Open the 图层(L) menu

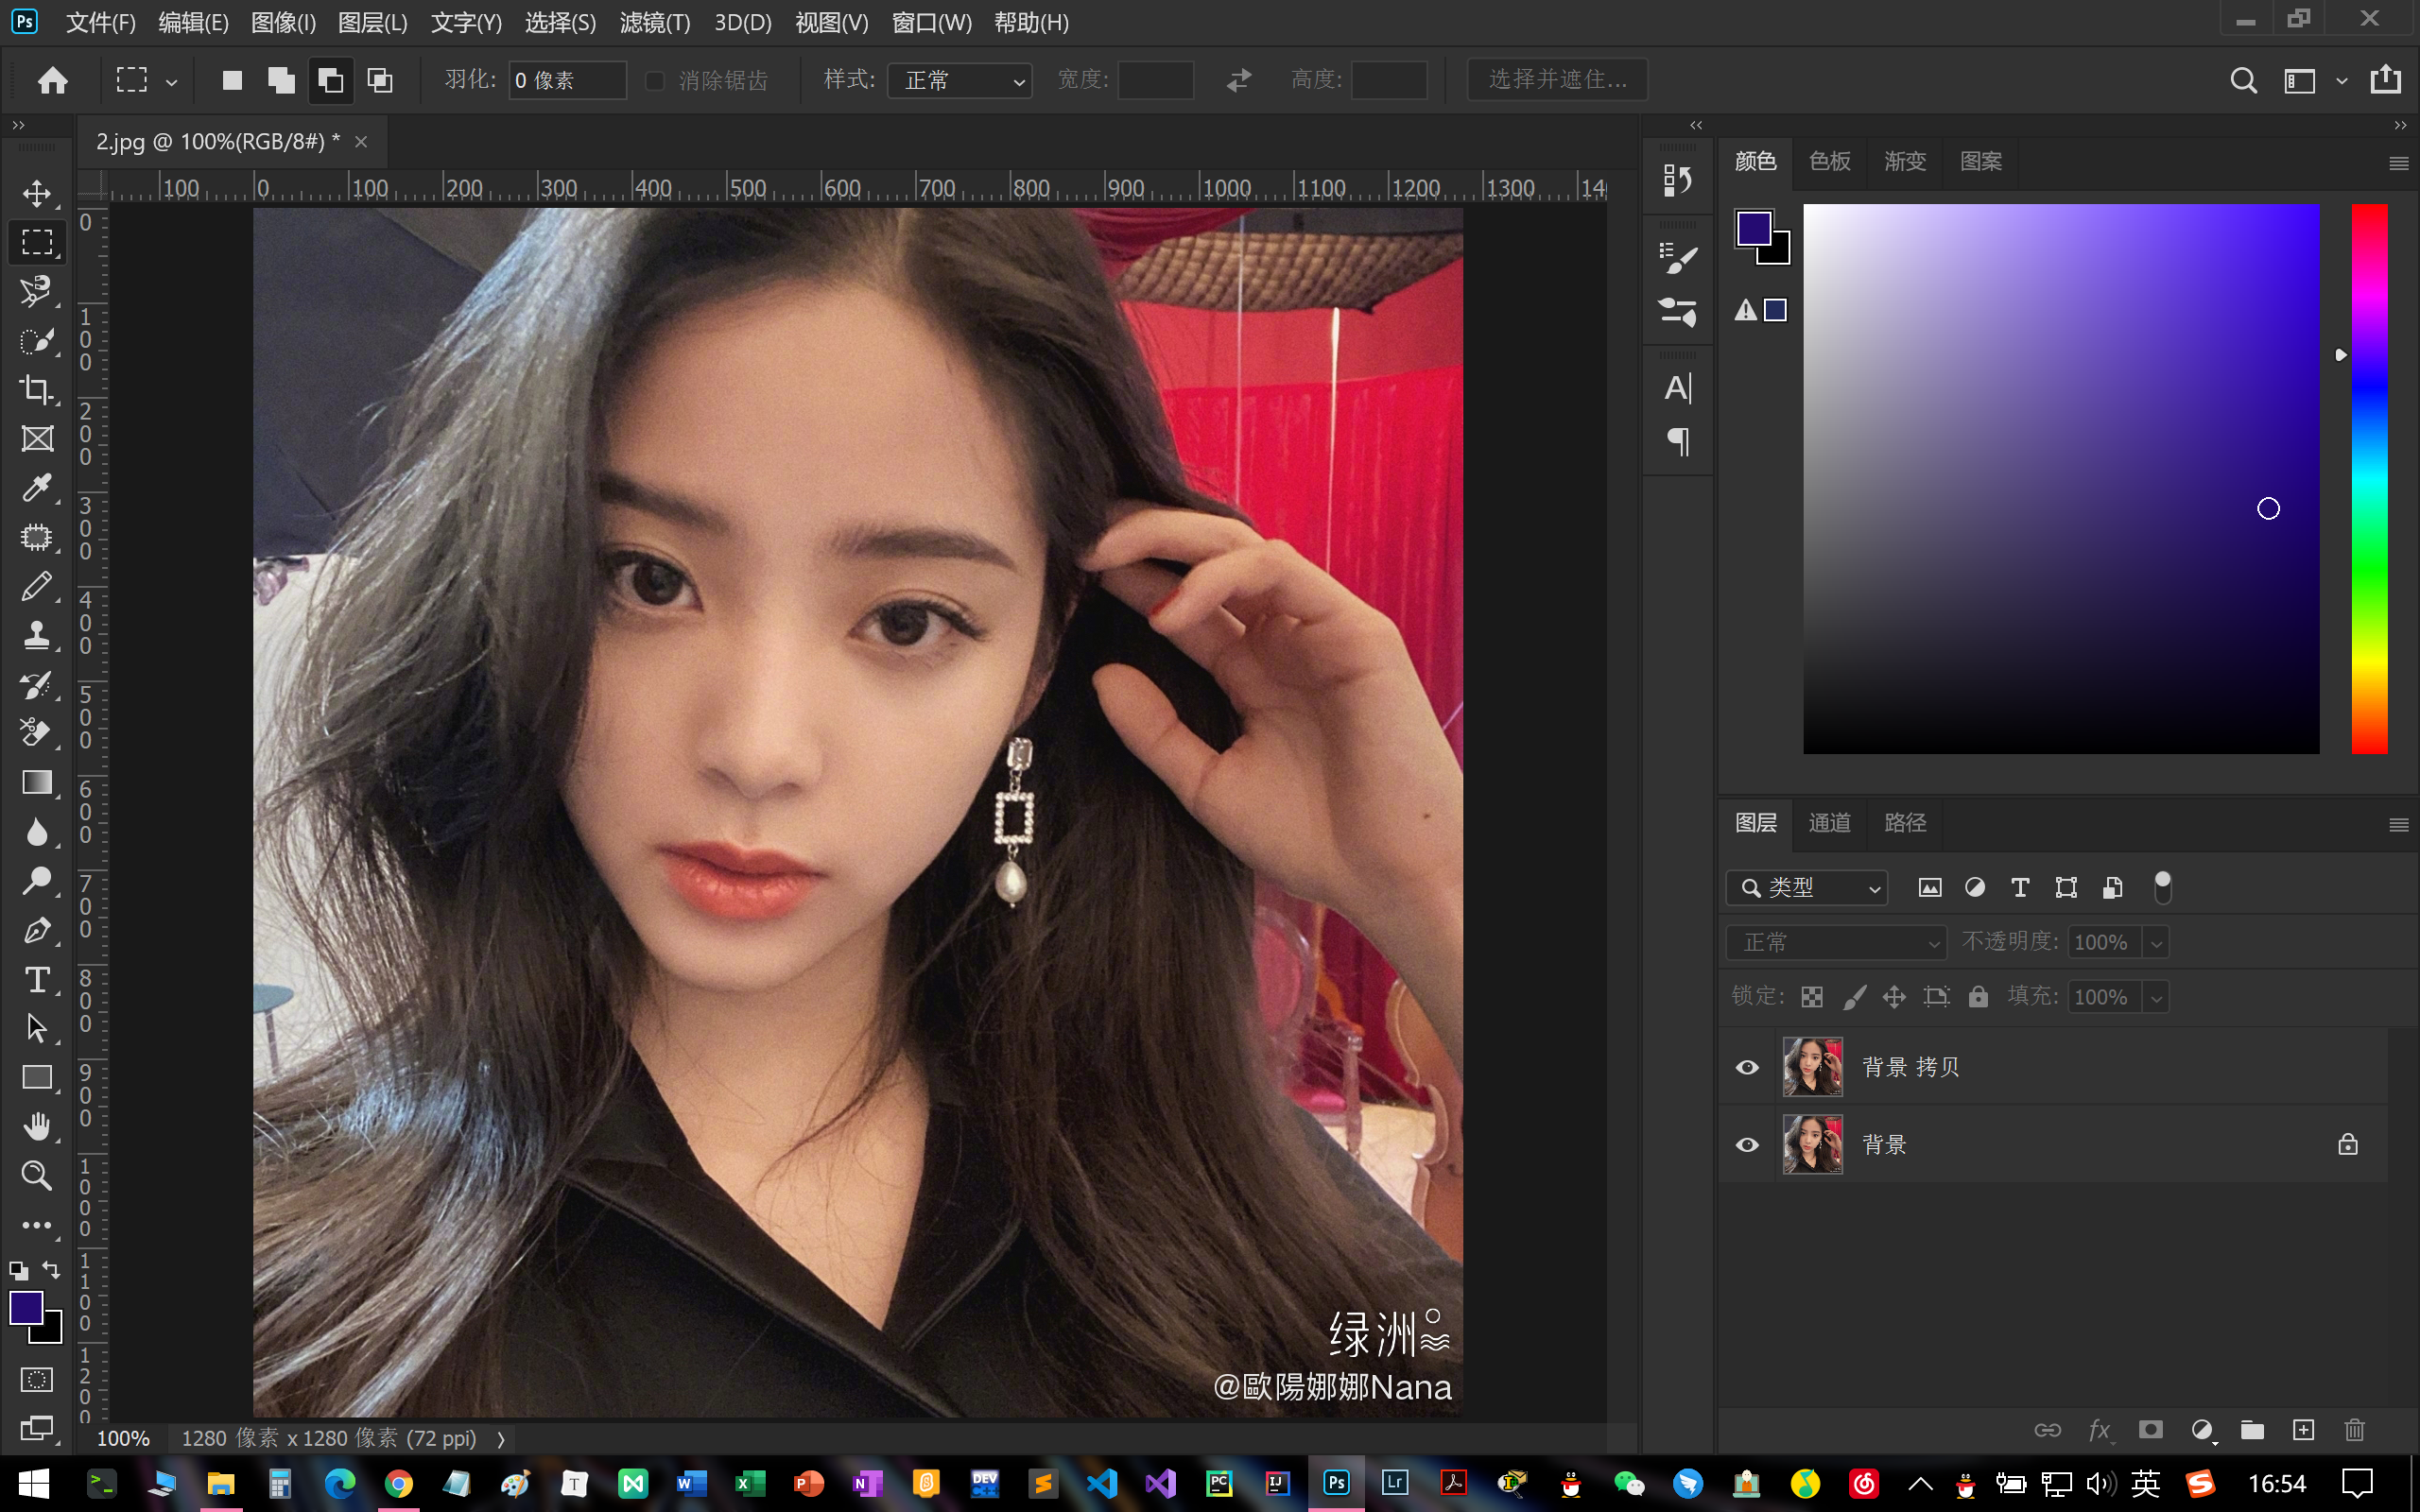coord(372,22)
